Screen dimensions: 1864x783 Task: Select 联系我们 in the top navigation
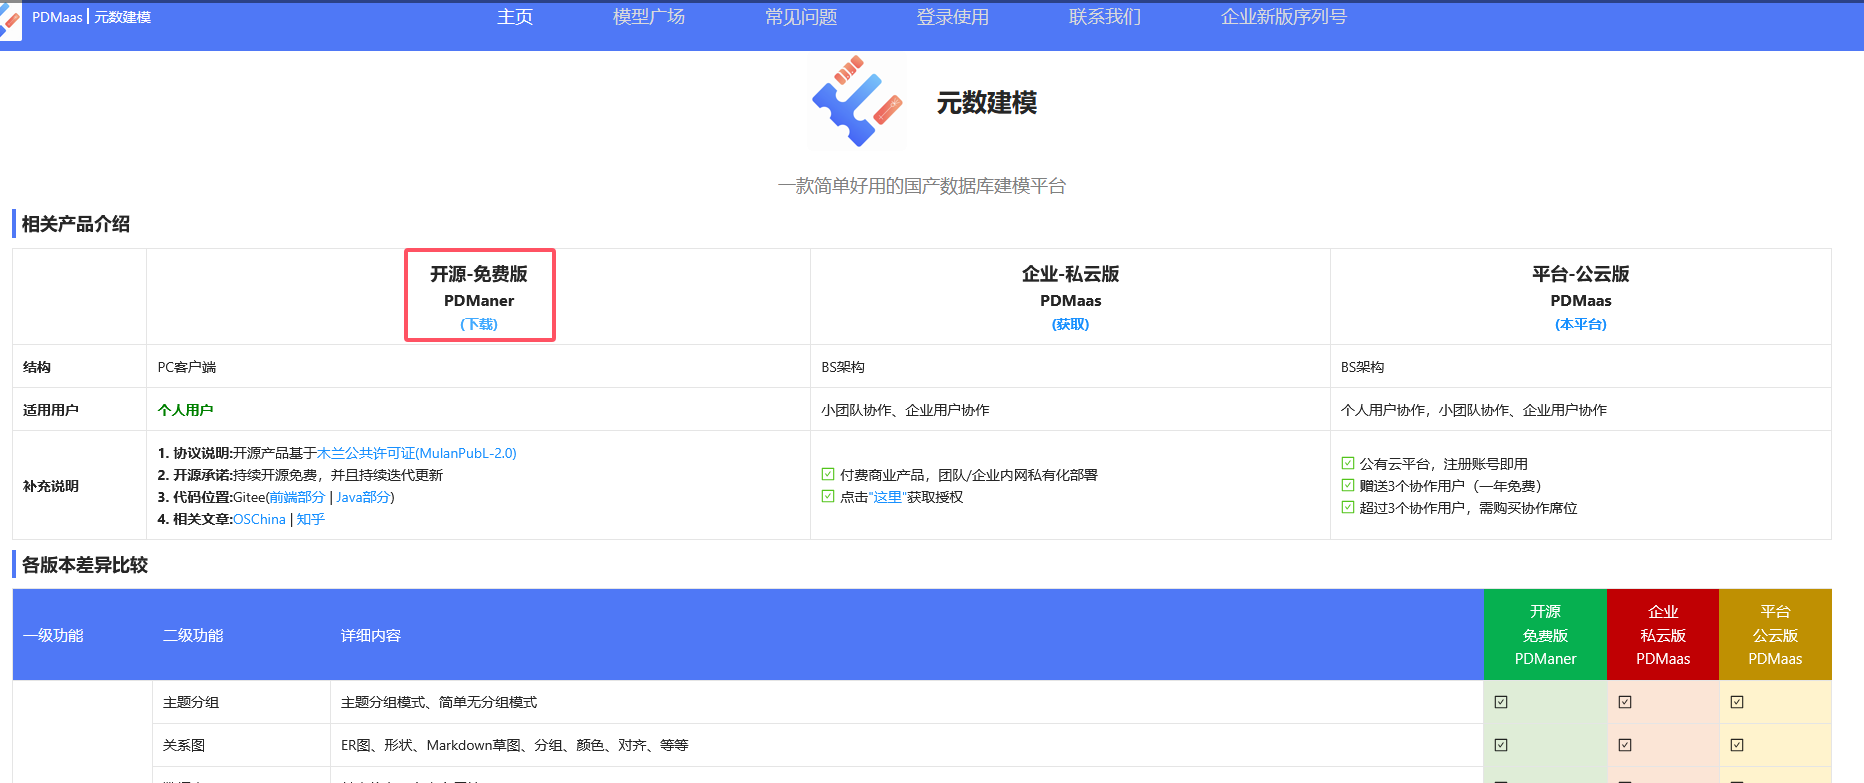point(1105,17)
